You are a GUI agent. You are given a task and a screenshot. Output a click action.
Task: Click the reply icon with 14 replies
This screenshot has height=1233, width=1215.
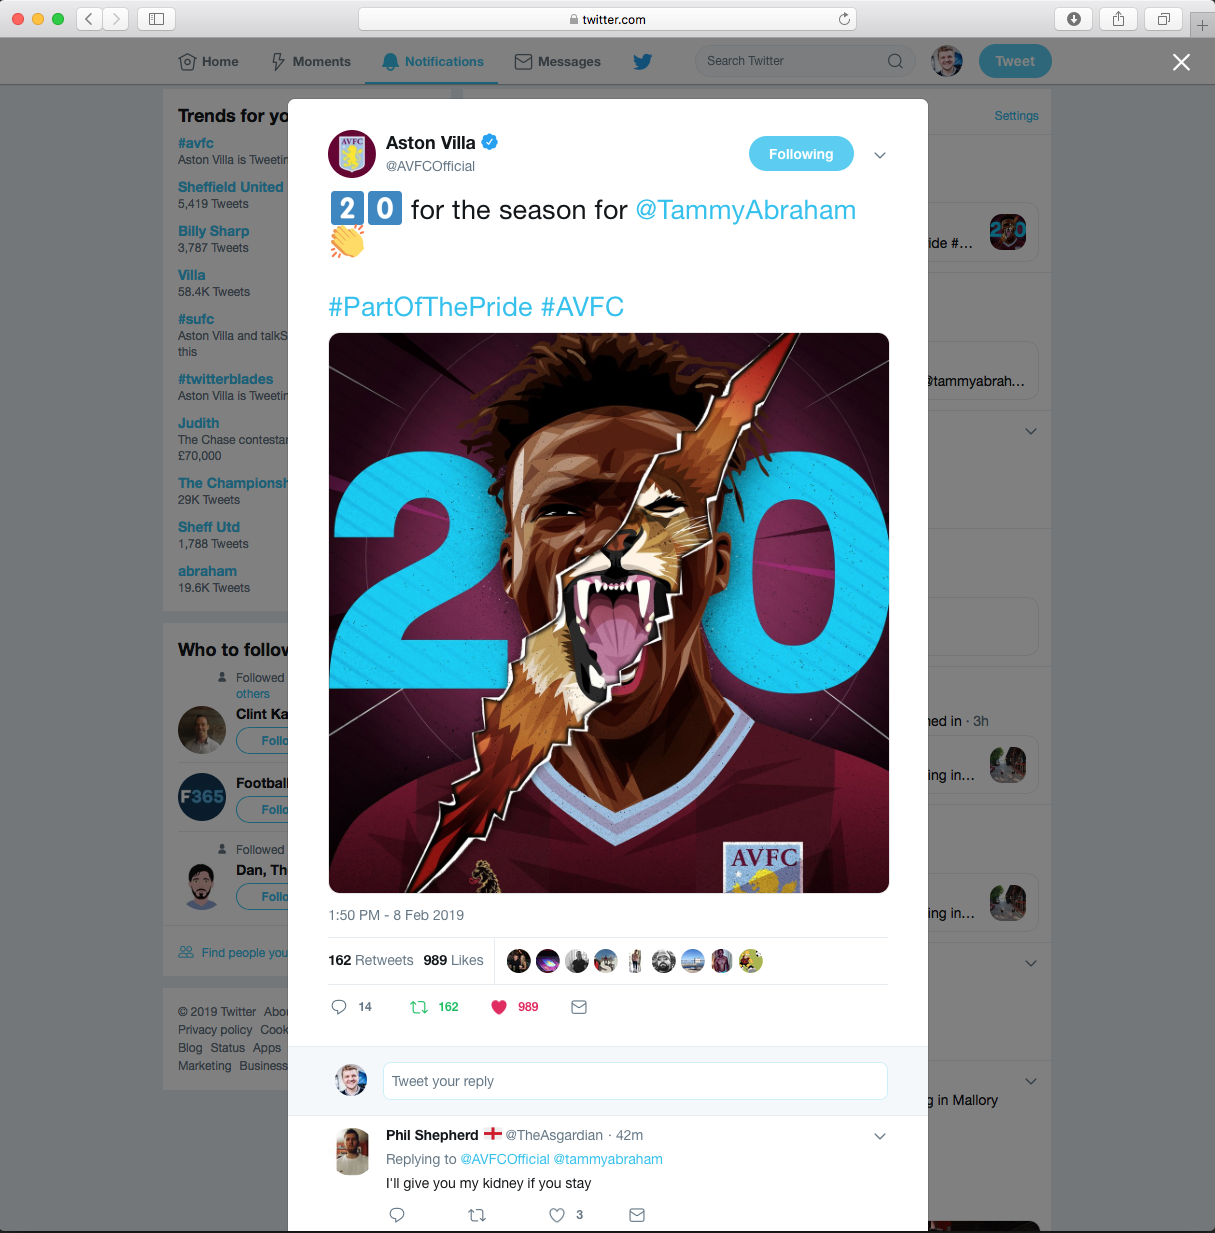tap(339, 1007)
